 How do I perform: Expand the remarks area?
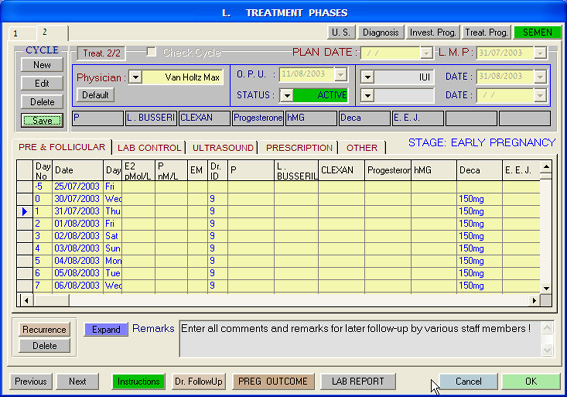(x=106, y=330)
